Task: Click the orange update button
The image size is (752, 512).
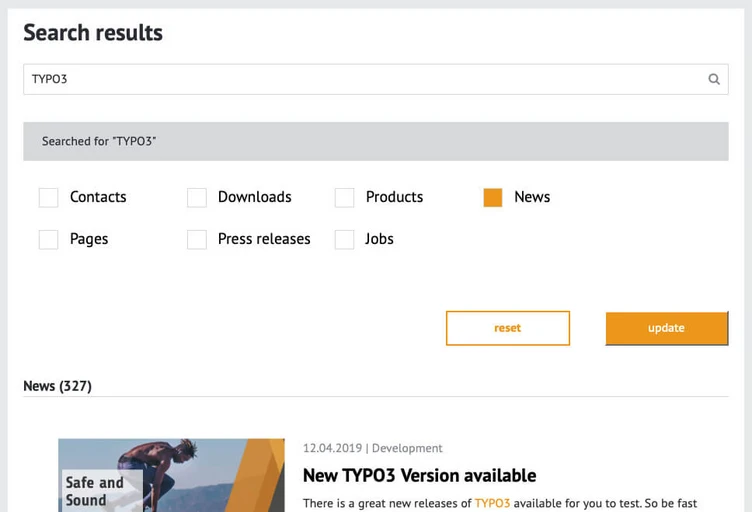Action: (667, 328)
